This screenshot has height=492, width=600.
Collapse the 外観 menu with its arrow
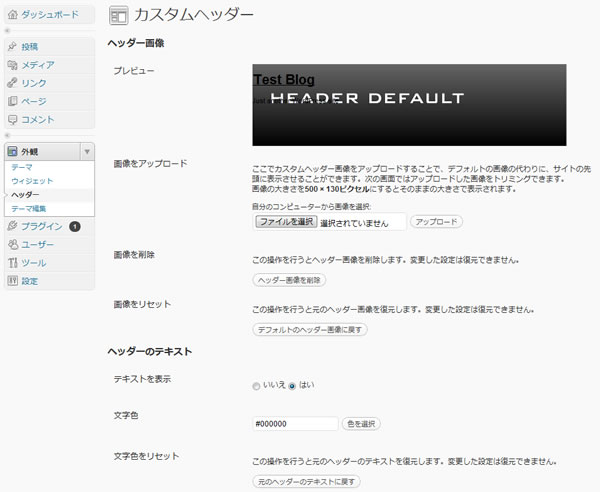coord(87,152)
